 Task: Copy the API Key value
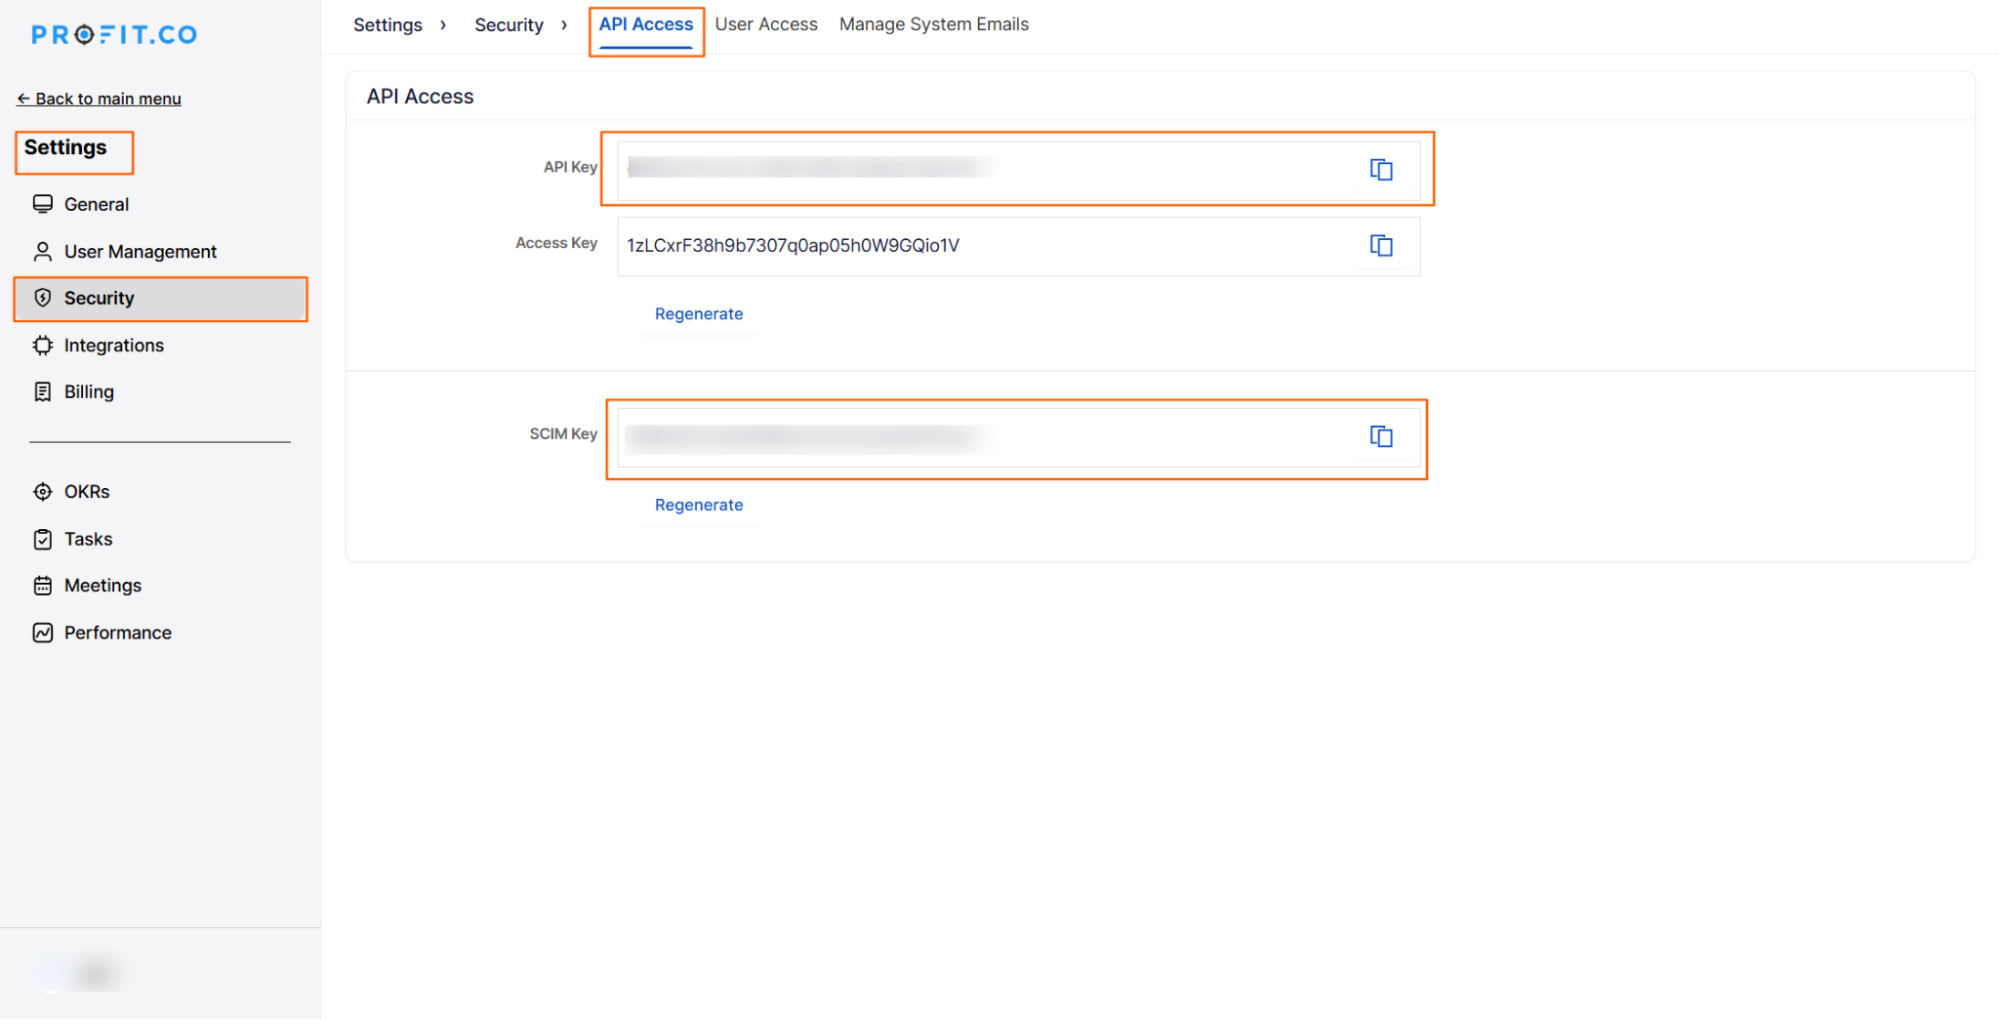point(1381,170)
